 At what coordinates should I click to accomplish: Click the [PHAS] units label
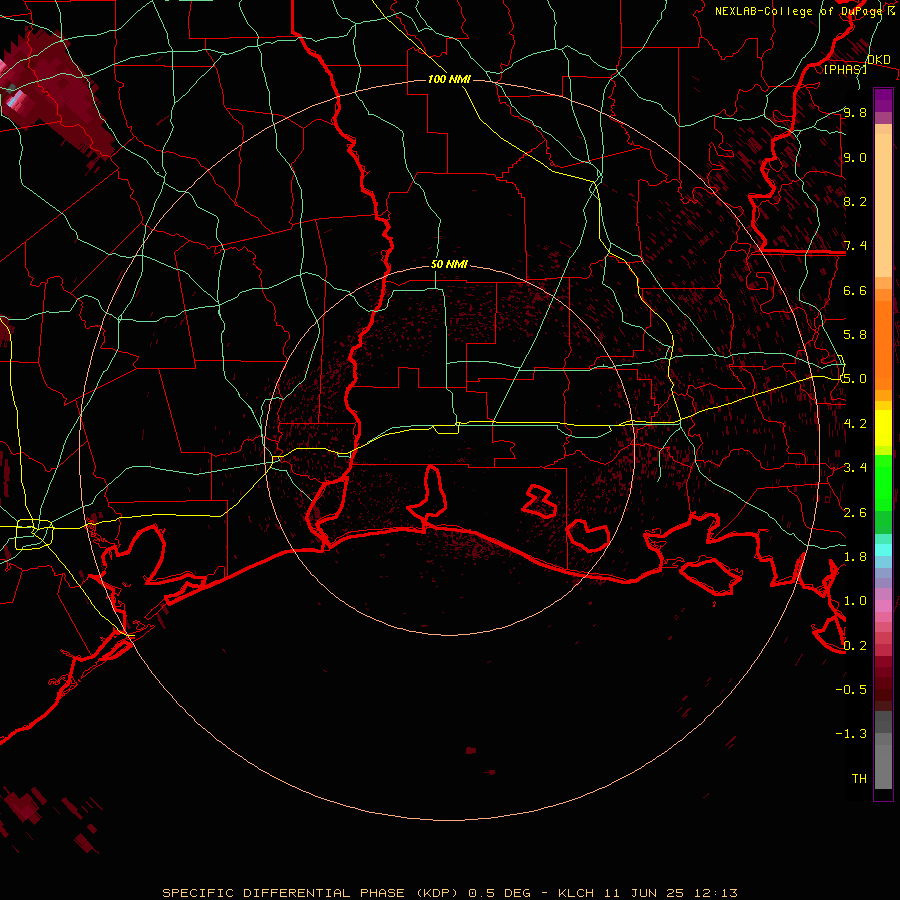pyautogui.click(x=845, y=69)
